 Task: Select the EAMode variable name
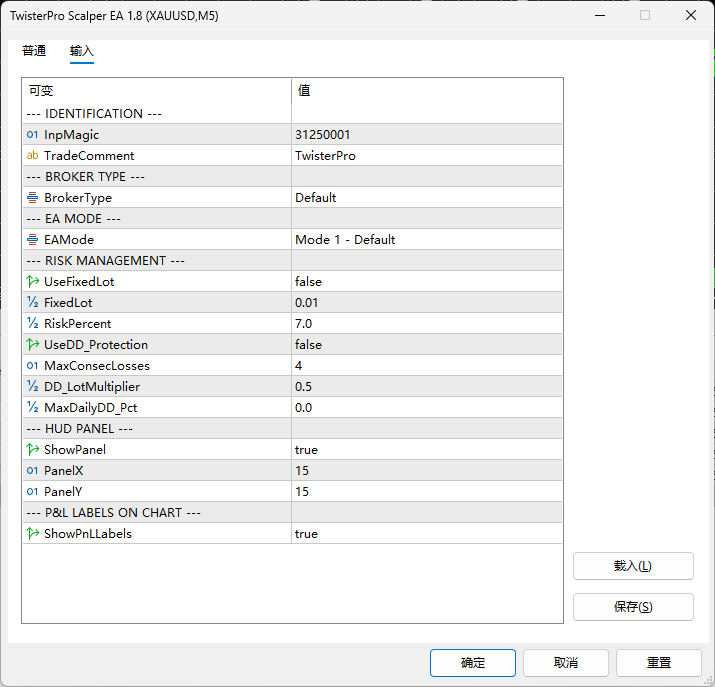click(x=69, y=239)
